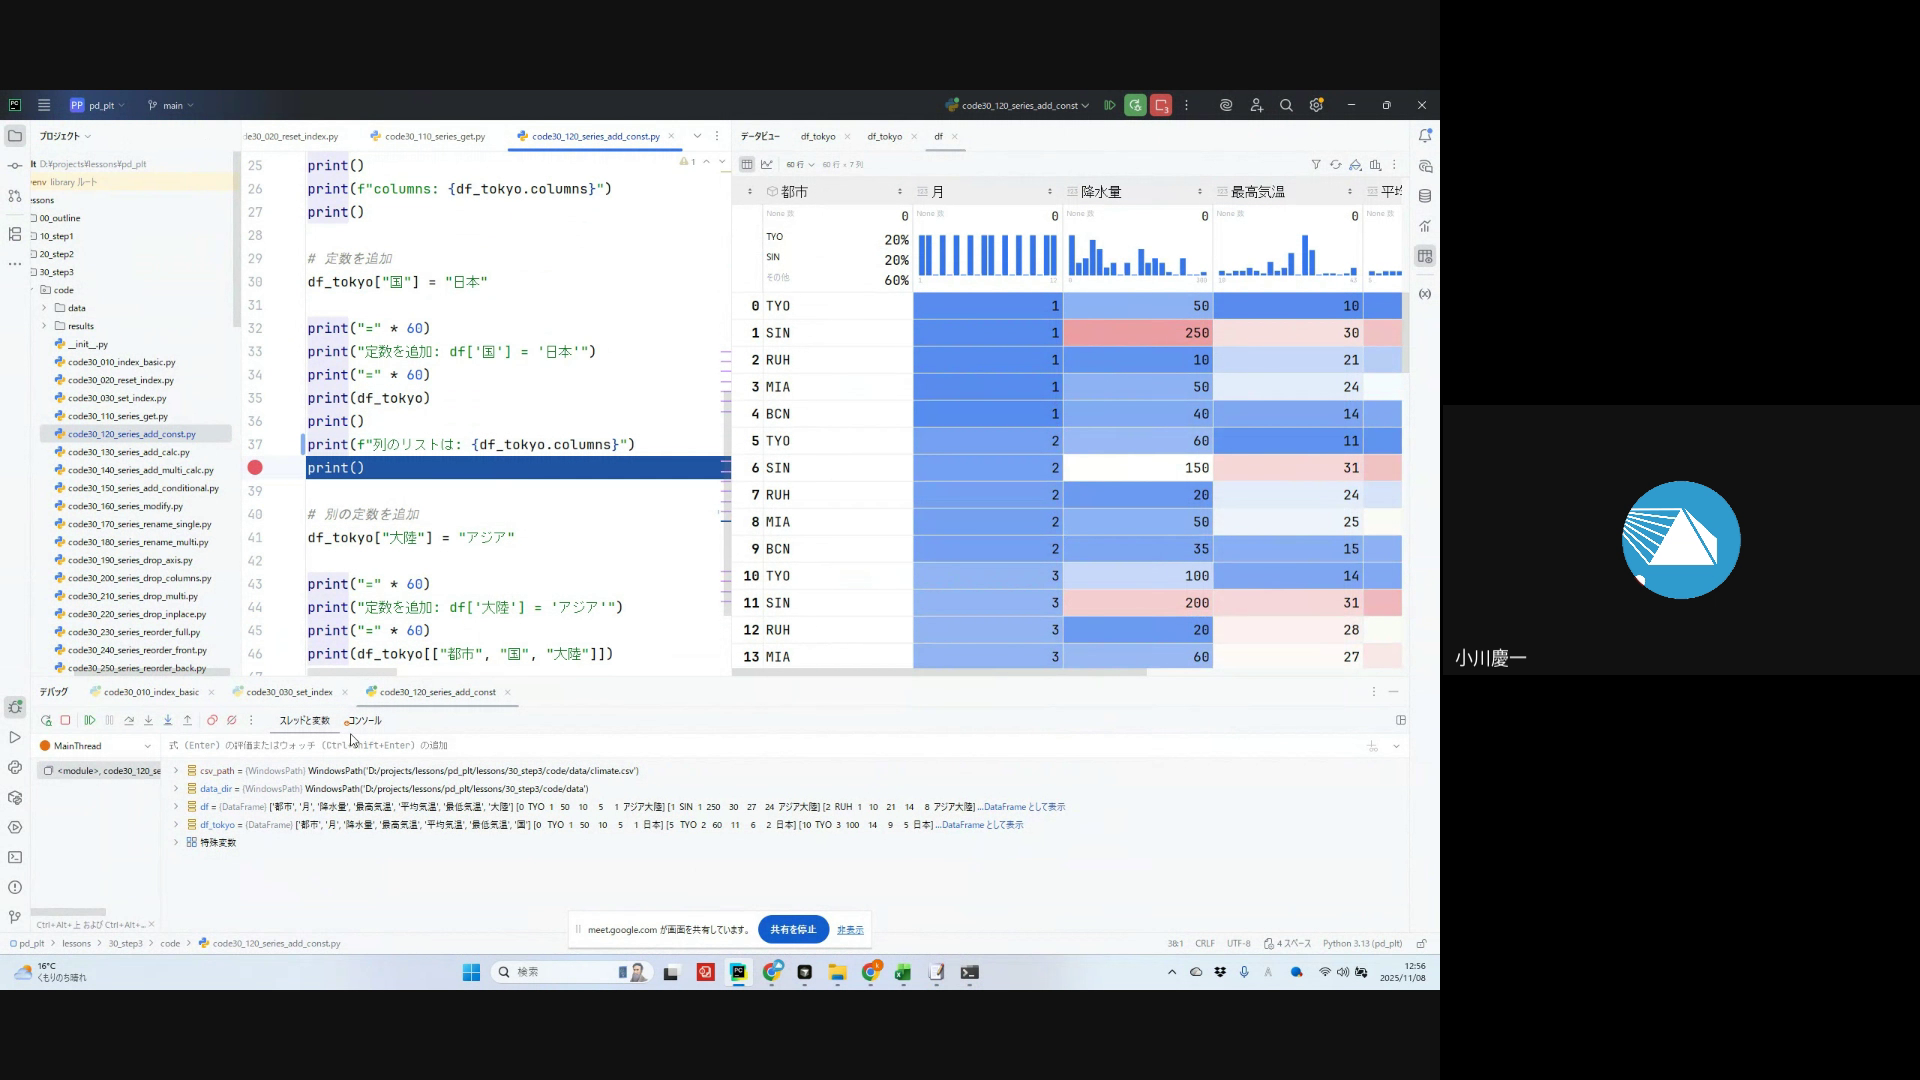Click DataFrame として表示 link for df_tokyo

[x=982, y=825]
